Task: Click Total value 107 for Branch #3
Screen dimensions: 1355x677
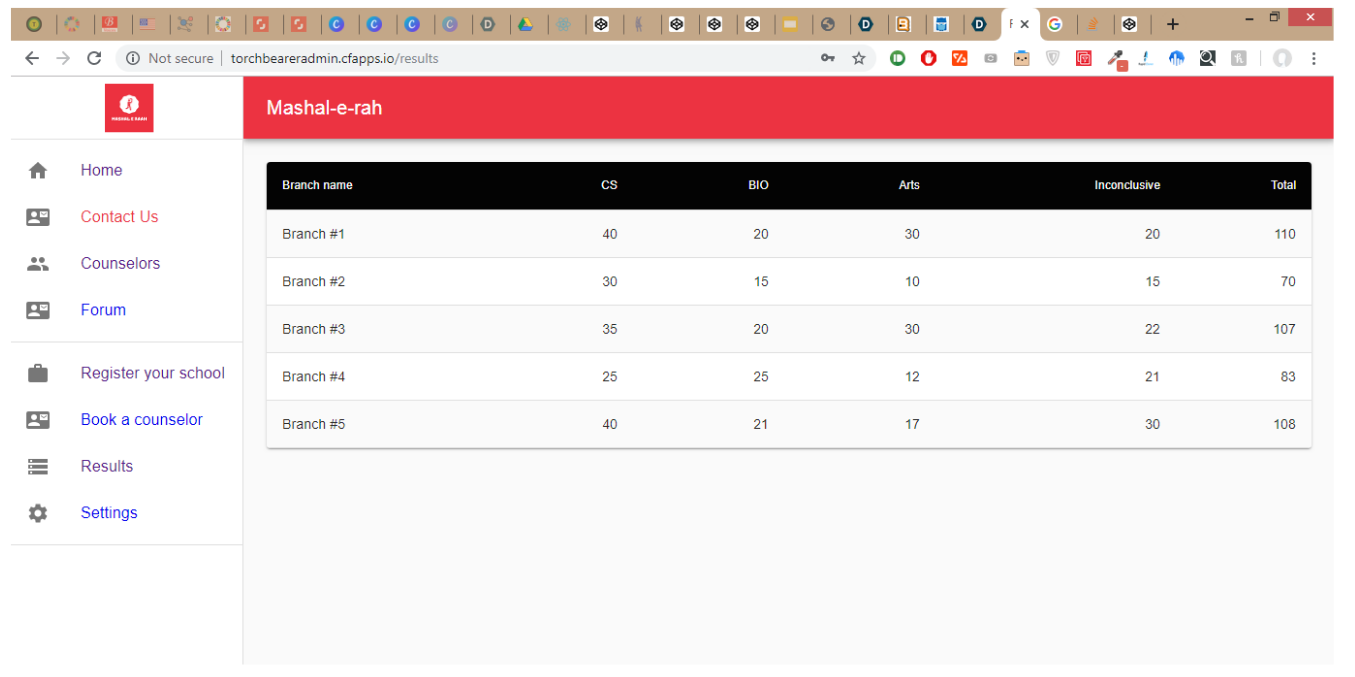Action: click(1284, 329)
